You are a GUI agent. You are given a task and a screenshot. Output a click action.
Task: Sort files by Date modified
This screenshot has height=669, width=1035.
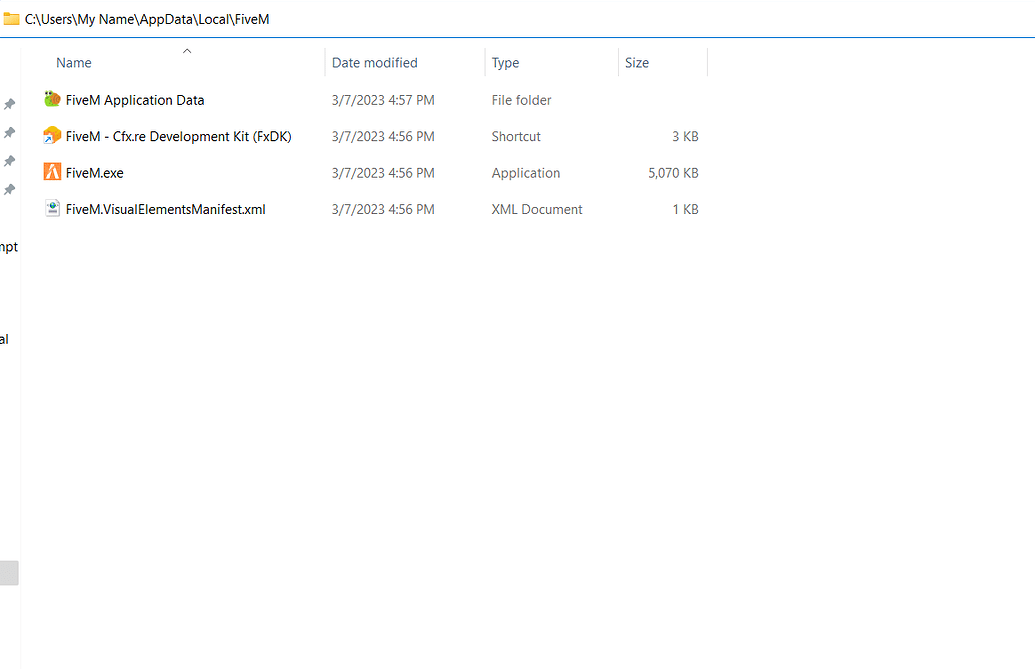coord(374,62)
